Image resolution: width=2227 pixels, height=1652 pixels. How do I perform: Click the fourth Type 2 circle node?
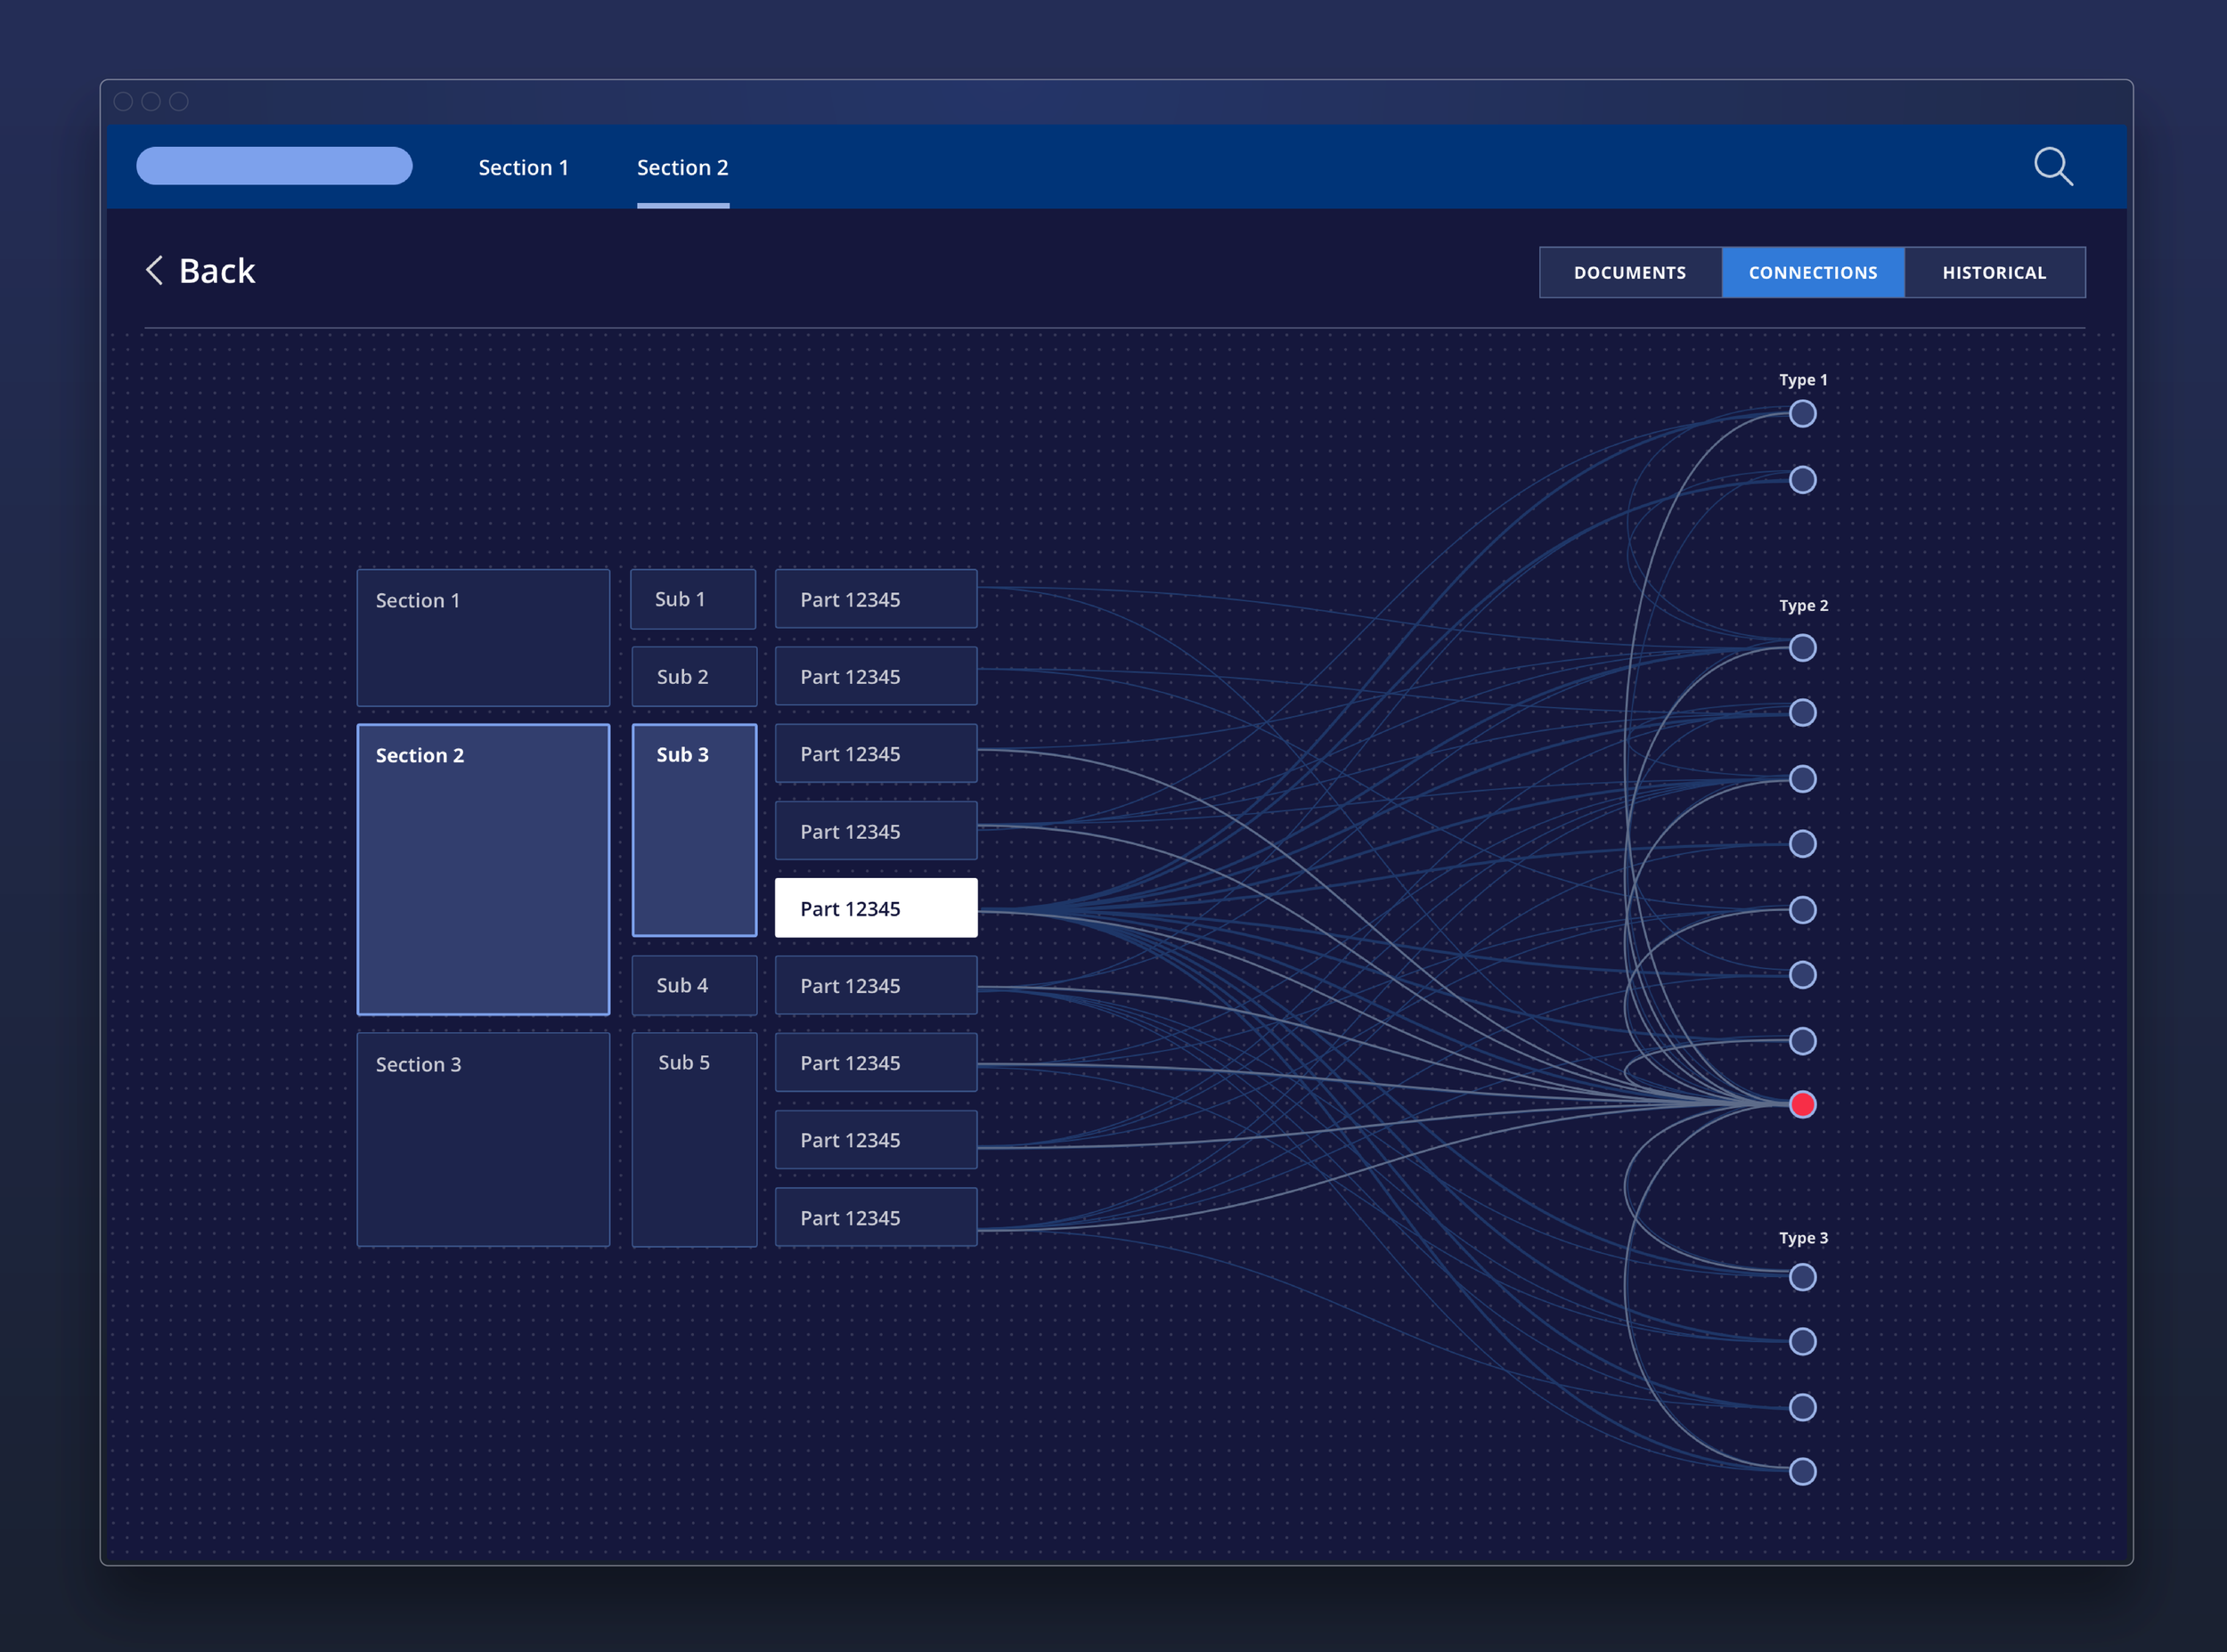click(1802, 840)
